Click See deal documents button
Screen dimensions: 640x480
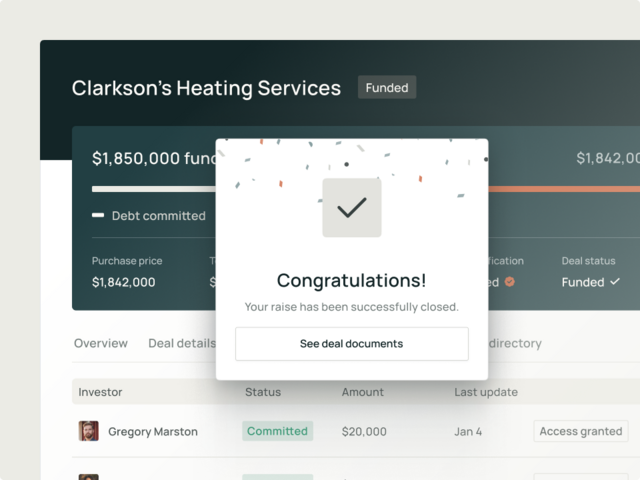pos(352,344)
